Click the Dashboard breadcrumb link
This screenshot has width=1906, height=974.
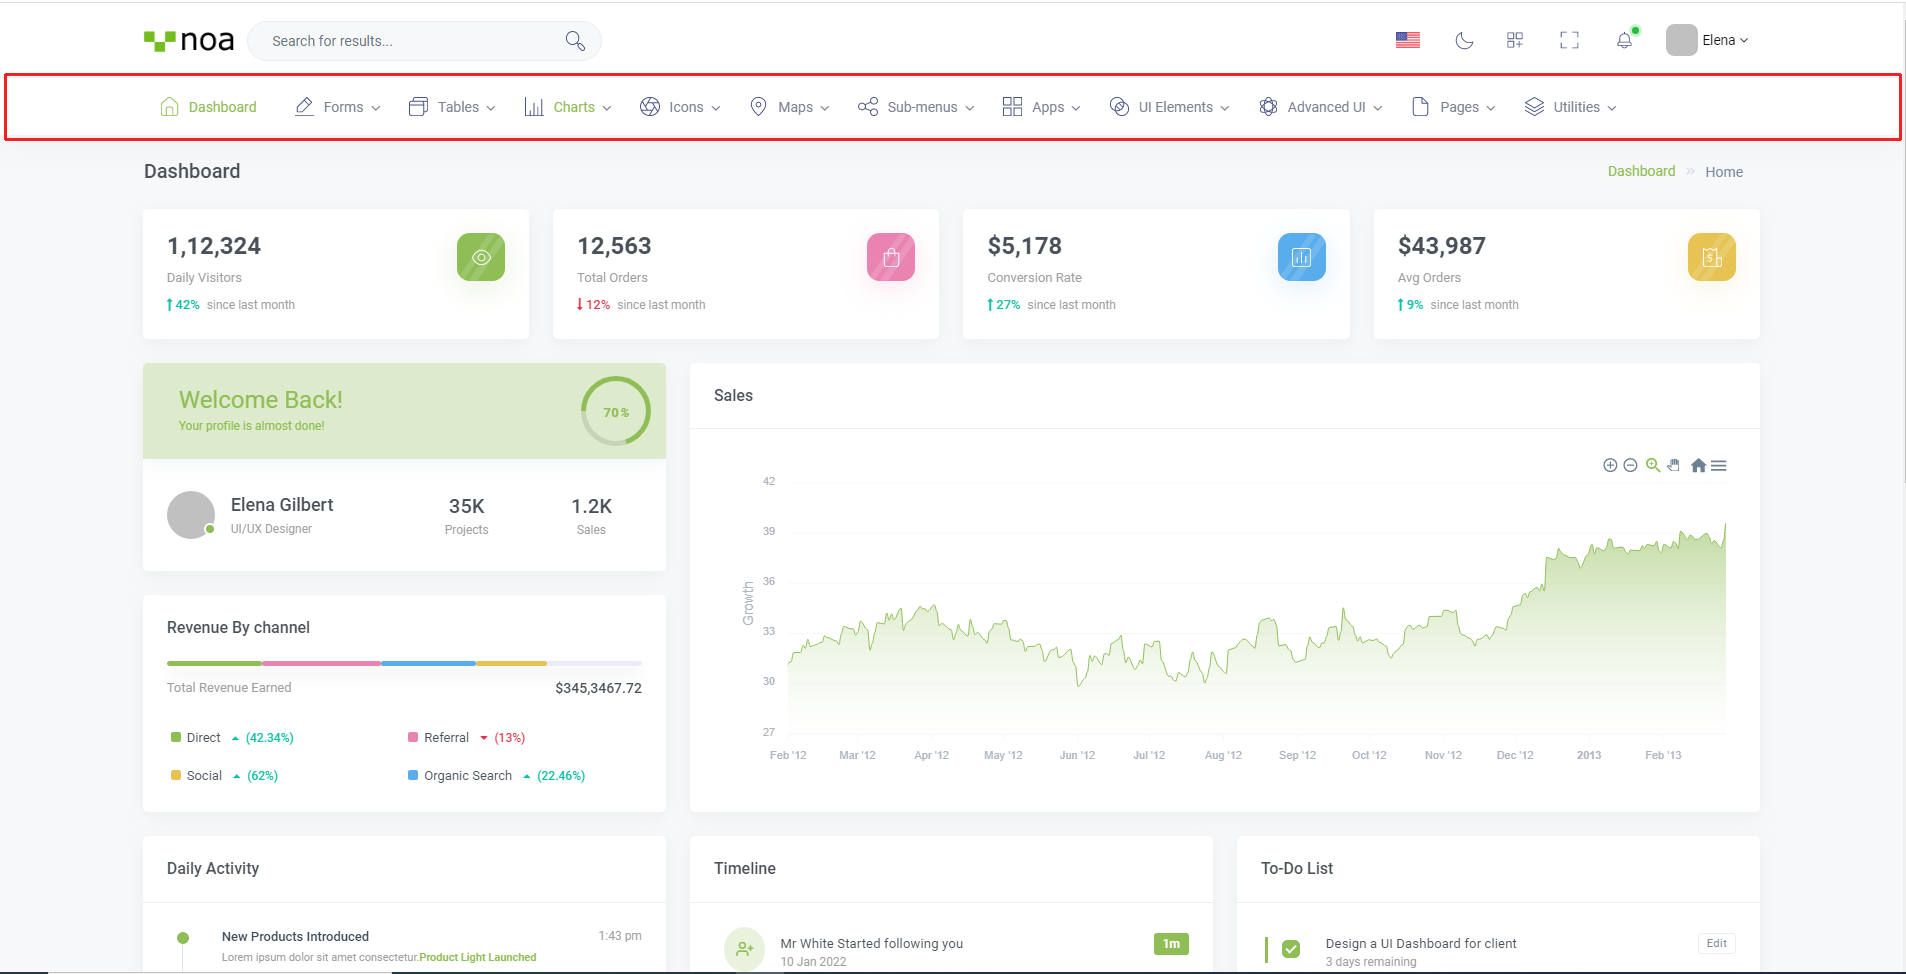tap(1641, 171)
